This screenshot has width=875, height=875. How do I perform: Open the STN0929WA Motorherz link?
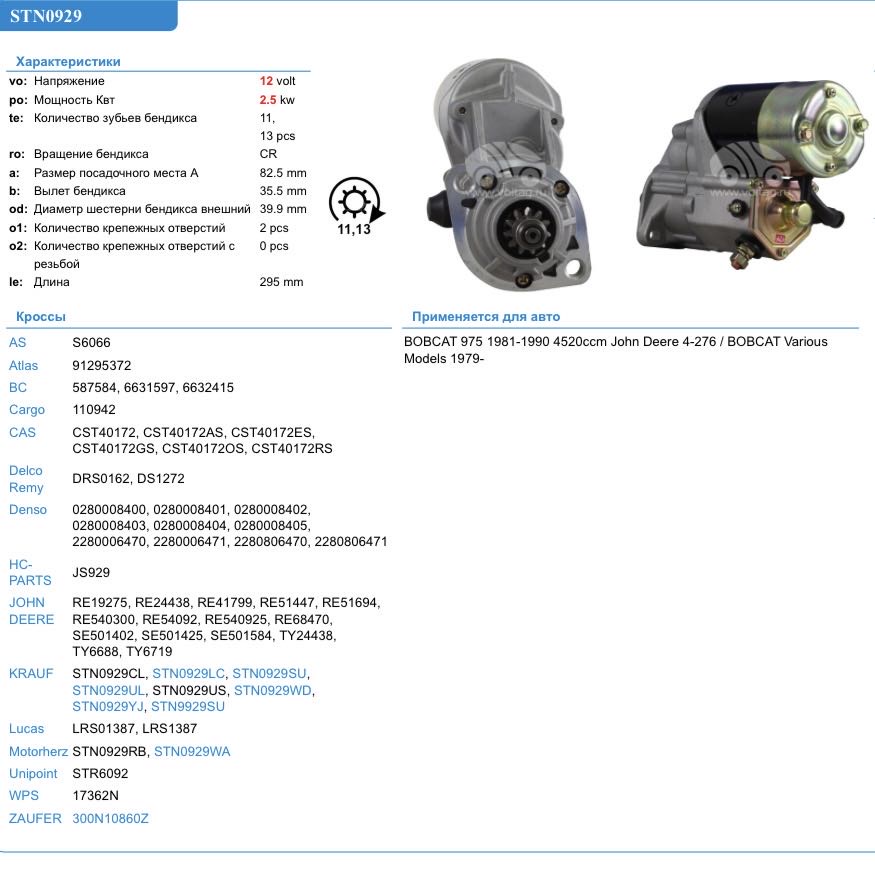point(192,751)
